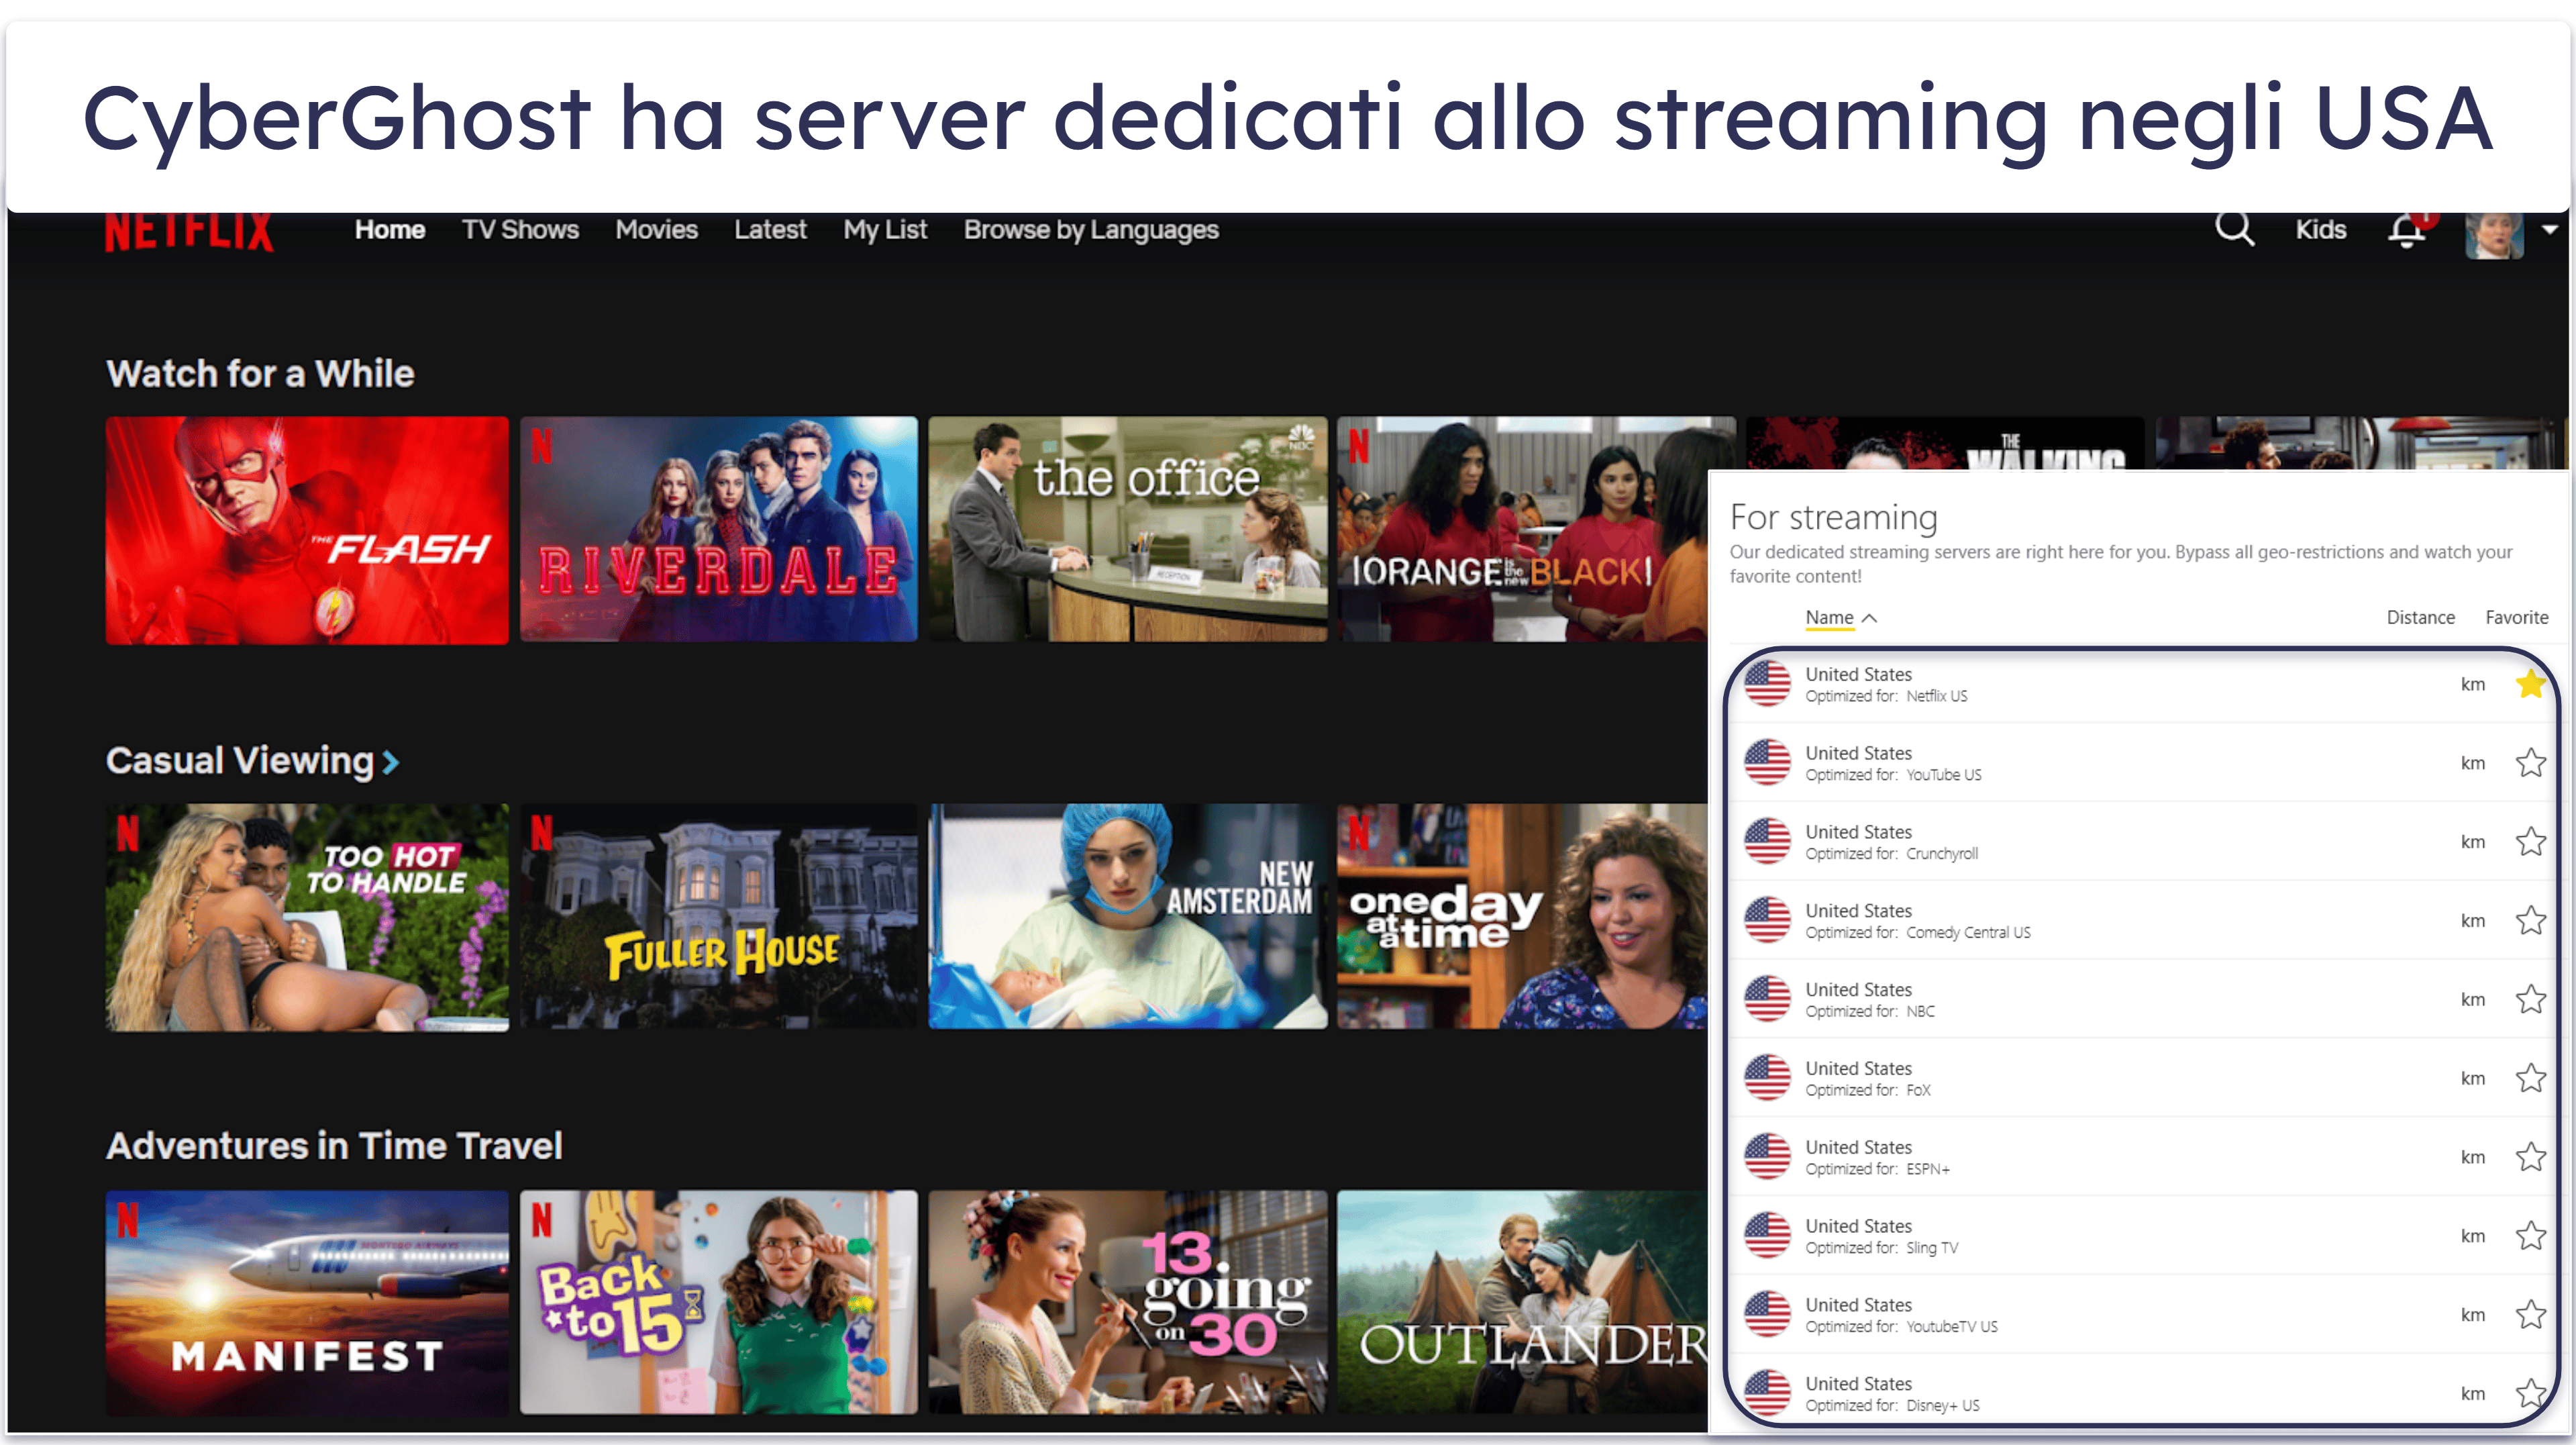Open the New Amsterdam thumbnail

[1128, 916]
